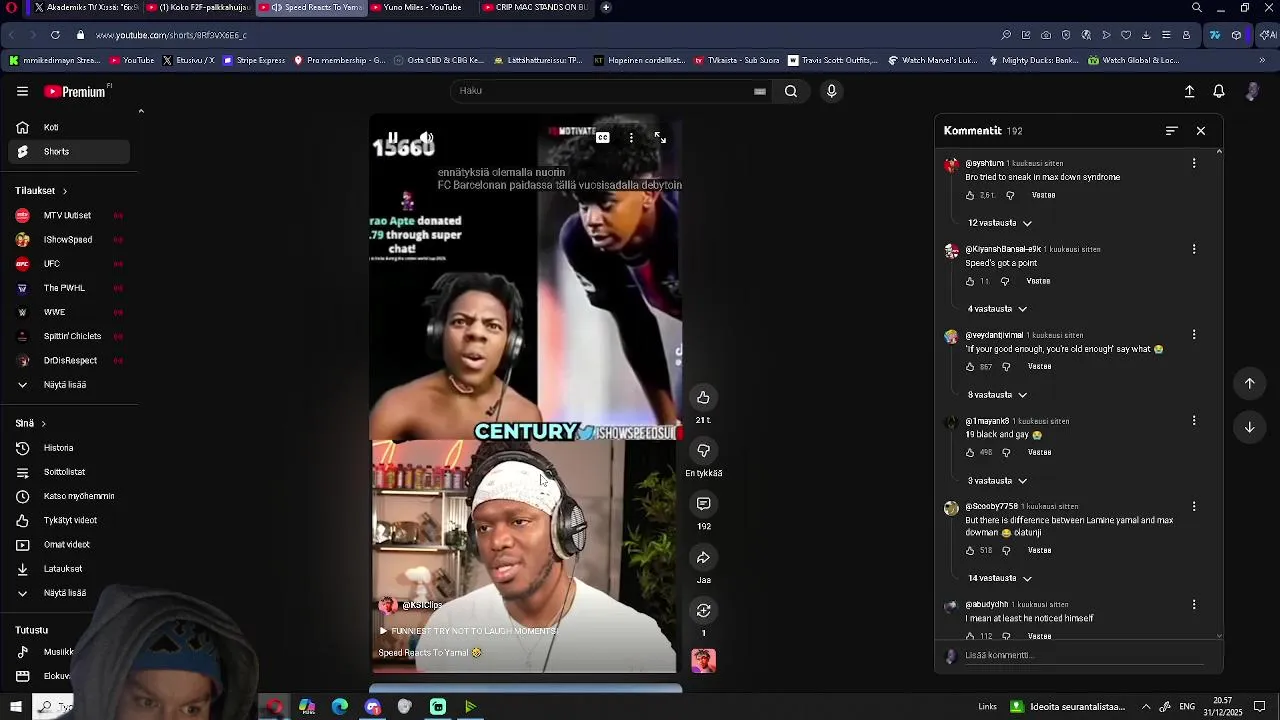Open the comment sort order menu

click(x=1172, y=131)
